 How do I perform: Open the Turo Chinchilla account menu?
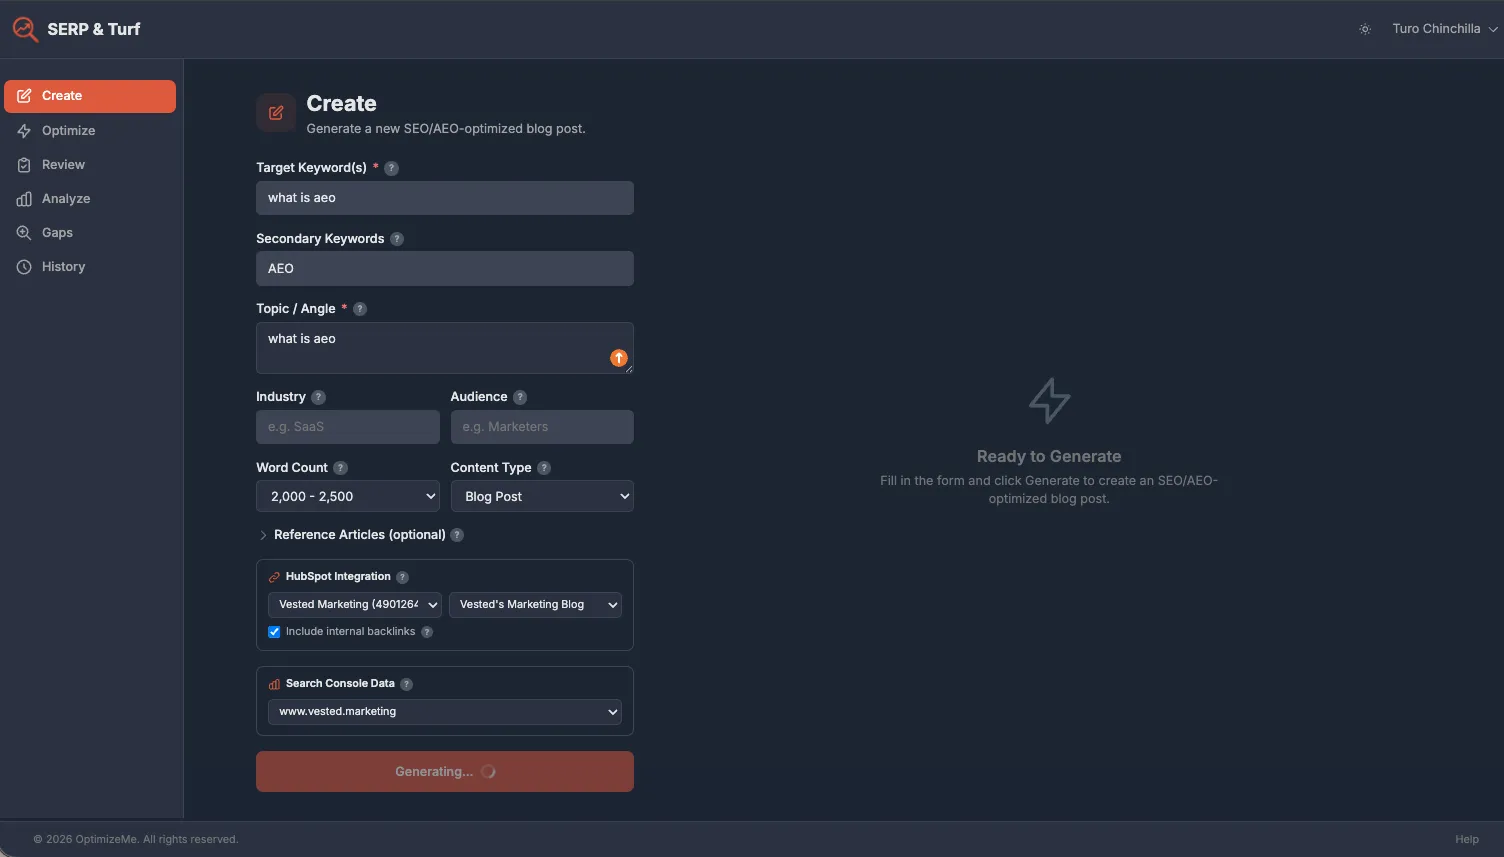(x=1443, y=28)
